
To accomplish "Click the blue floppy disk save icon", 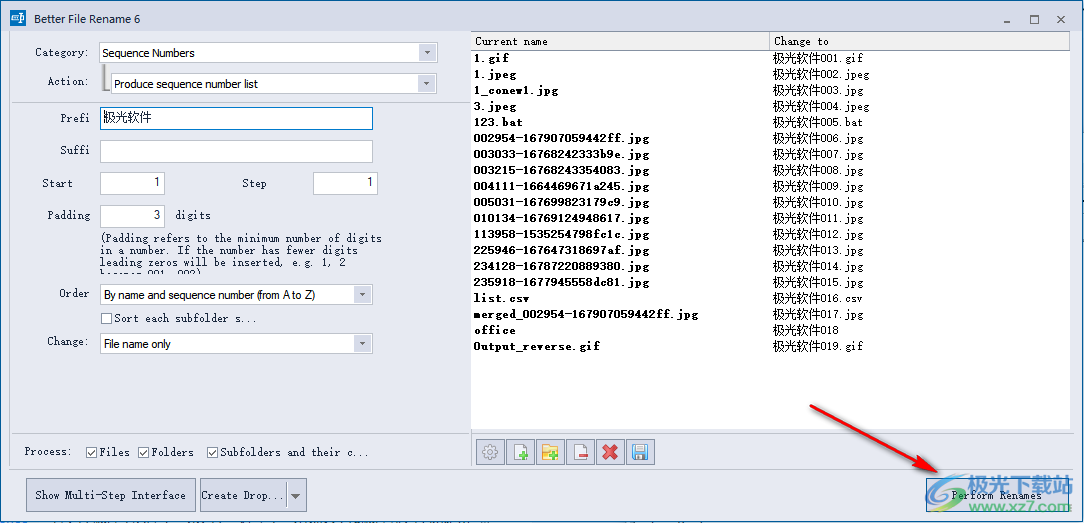I will (640, 453).
